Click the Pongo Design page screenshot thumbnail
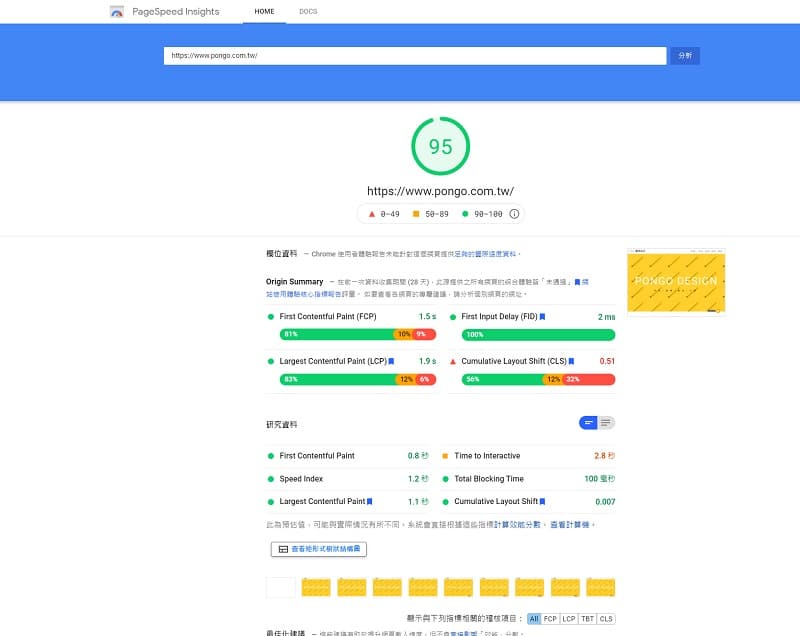The height and width of the screenshot is (636, 800). coord(675,281)
